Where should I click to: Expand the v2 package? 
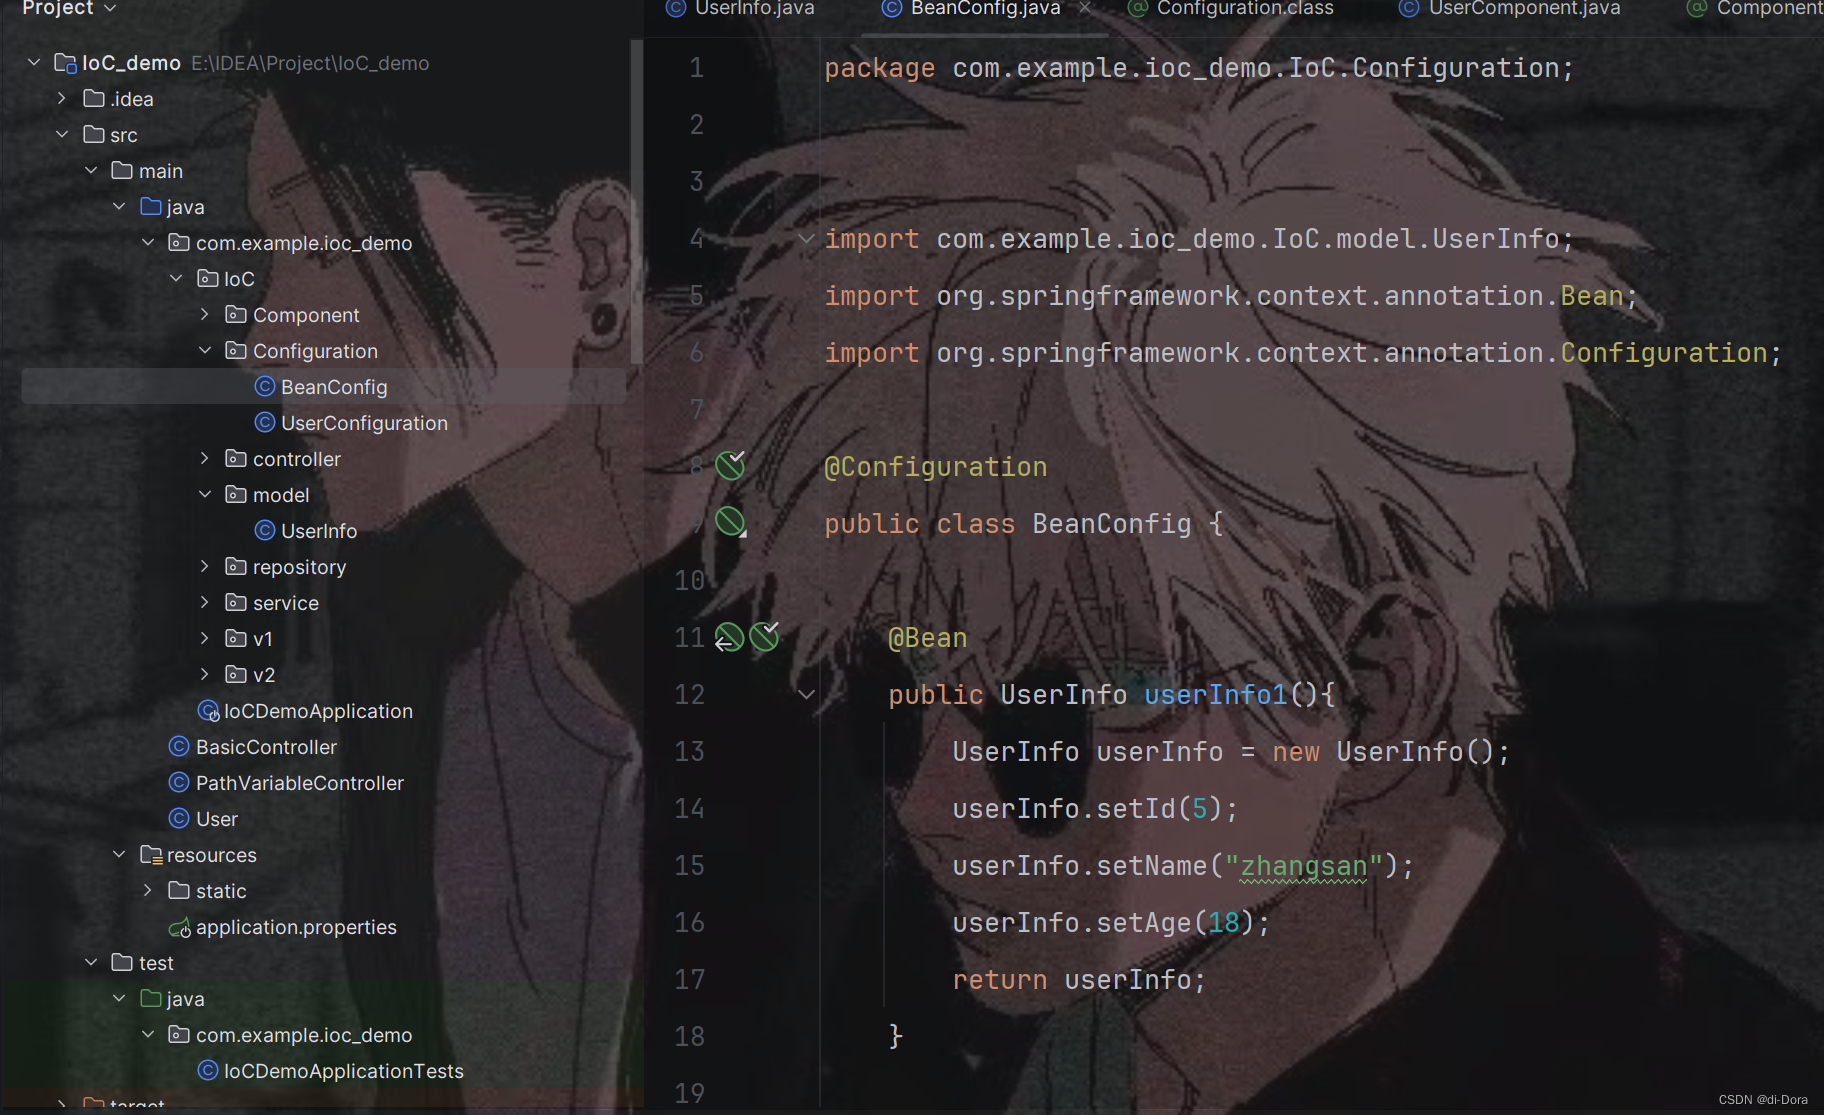click(205, 675)
